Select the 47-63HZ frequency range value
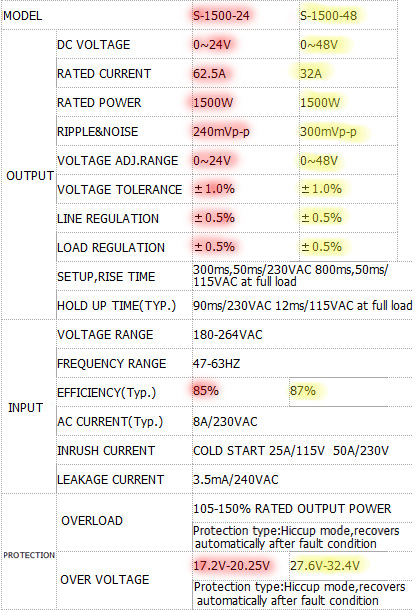Screen dimensions: 416x610 (x=216, y=364)
